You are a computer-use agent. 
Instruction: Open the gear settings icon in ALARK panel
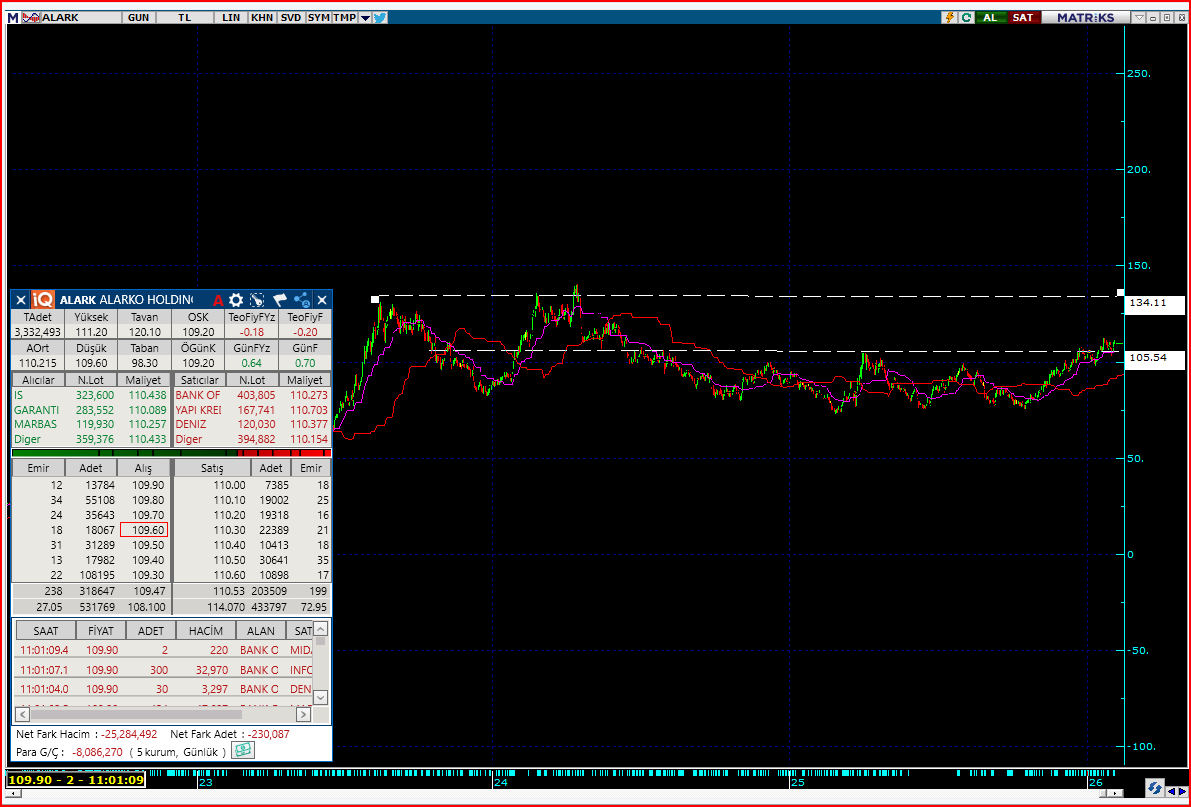pos(236,300)
